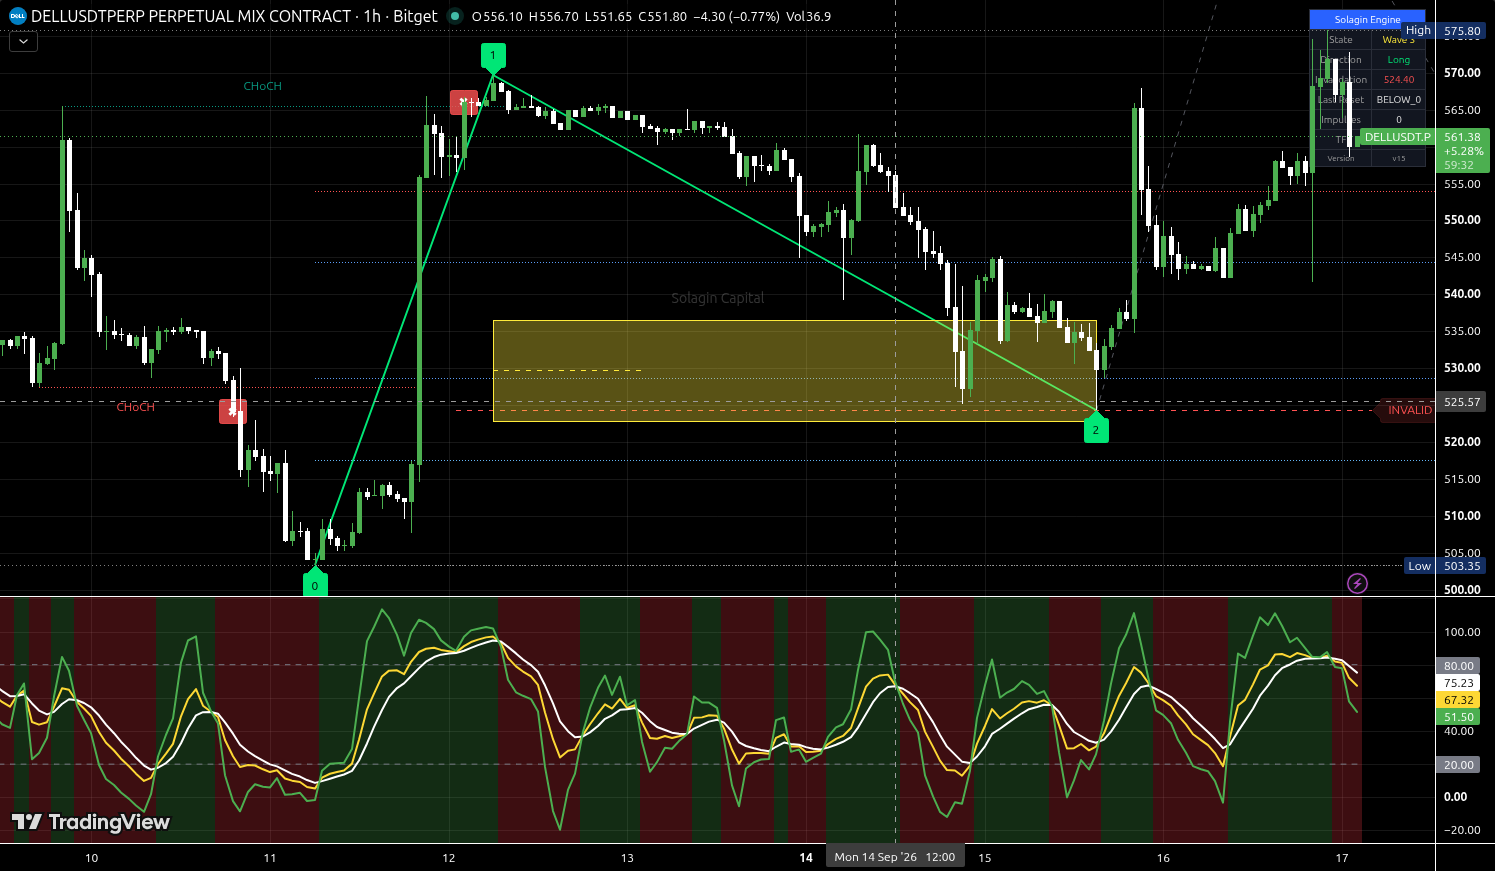The height and width of the screenshot is (871, 1495).
Task: Select the green wave marker labeled 0
Action: (x=315, y=584)
